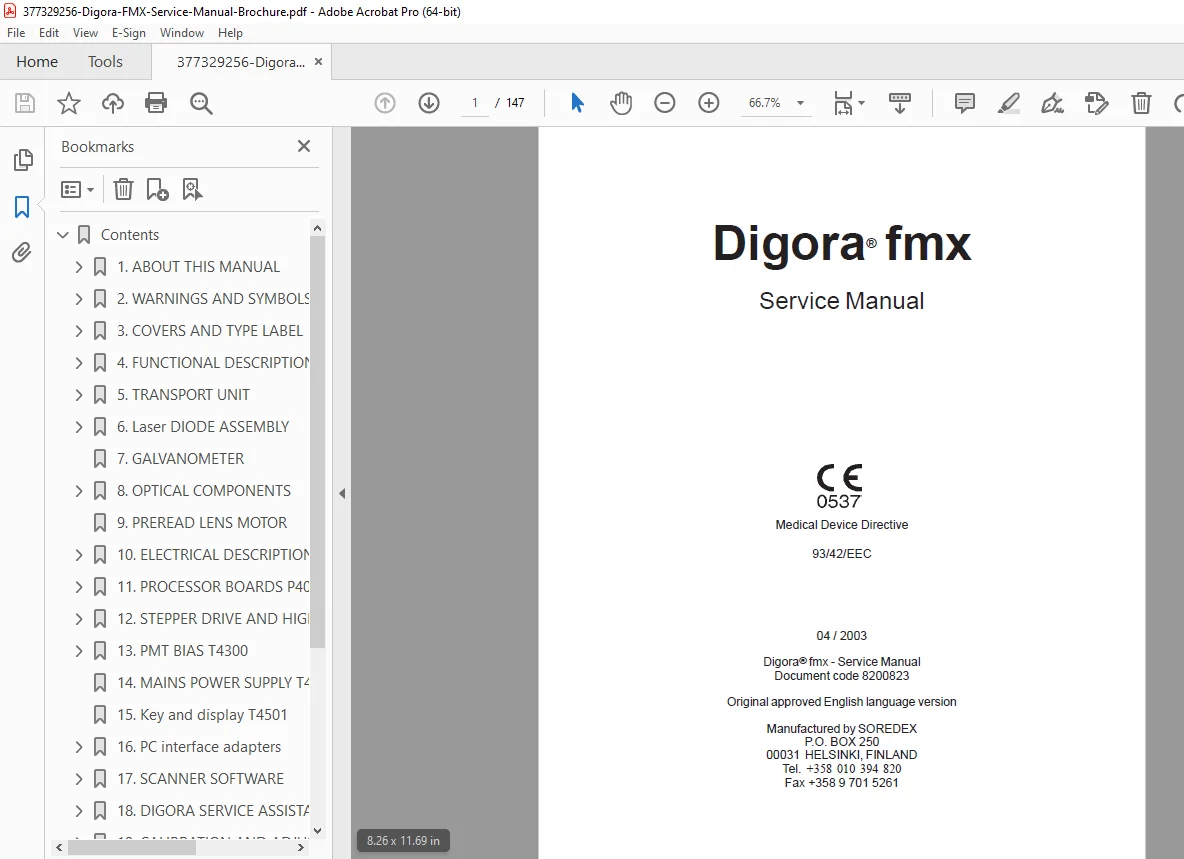Viewport: 1184px width, 859px height.
Task: Close the 377329256-Digora document tab
Action: (x=319, y=62)
